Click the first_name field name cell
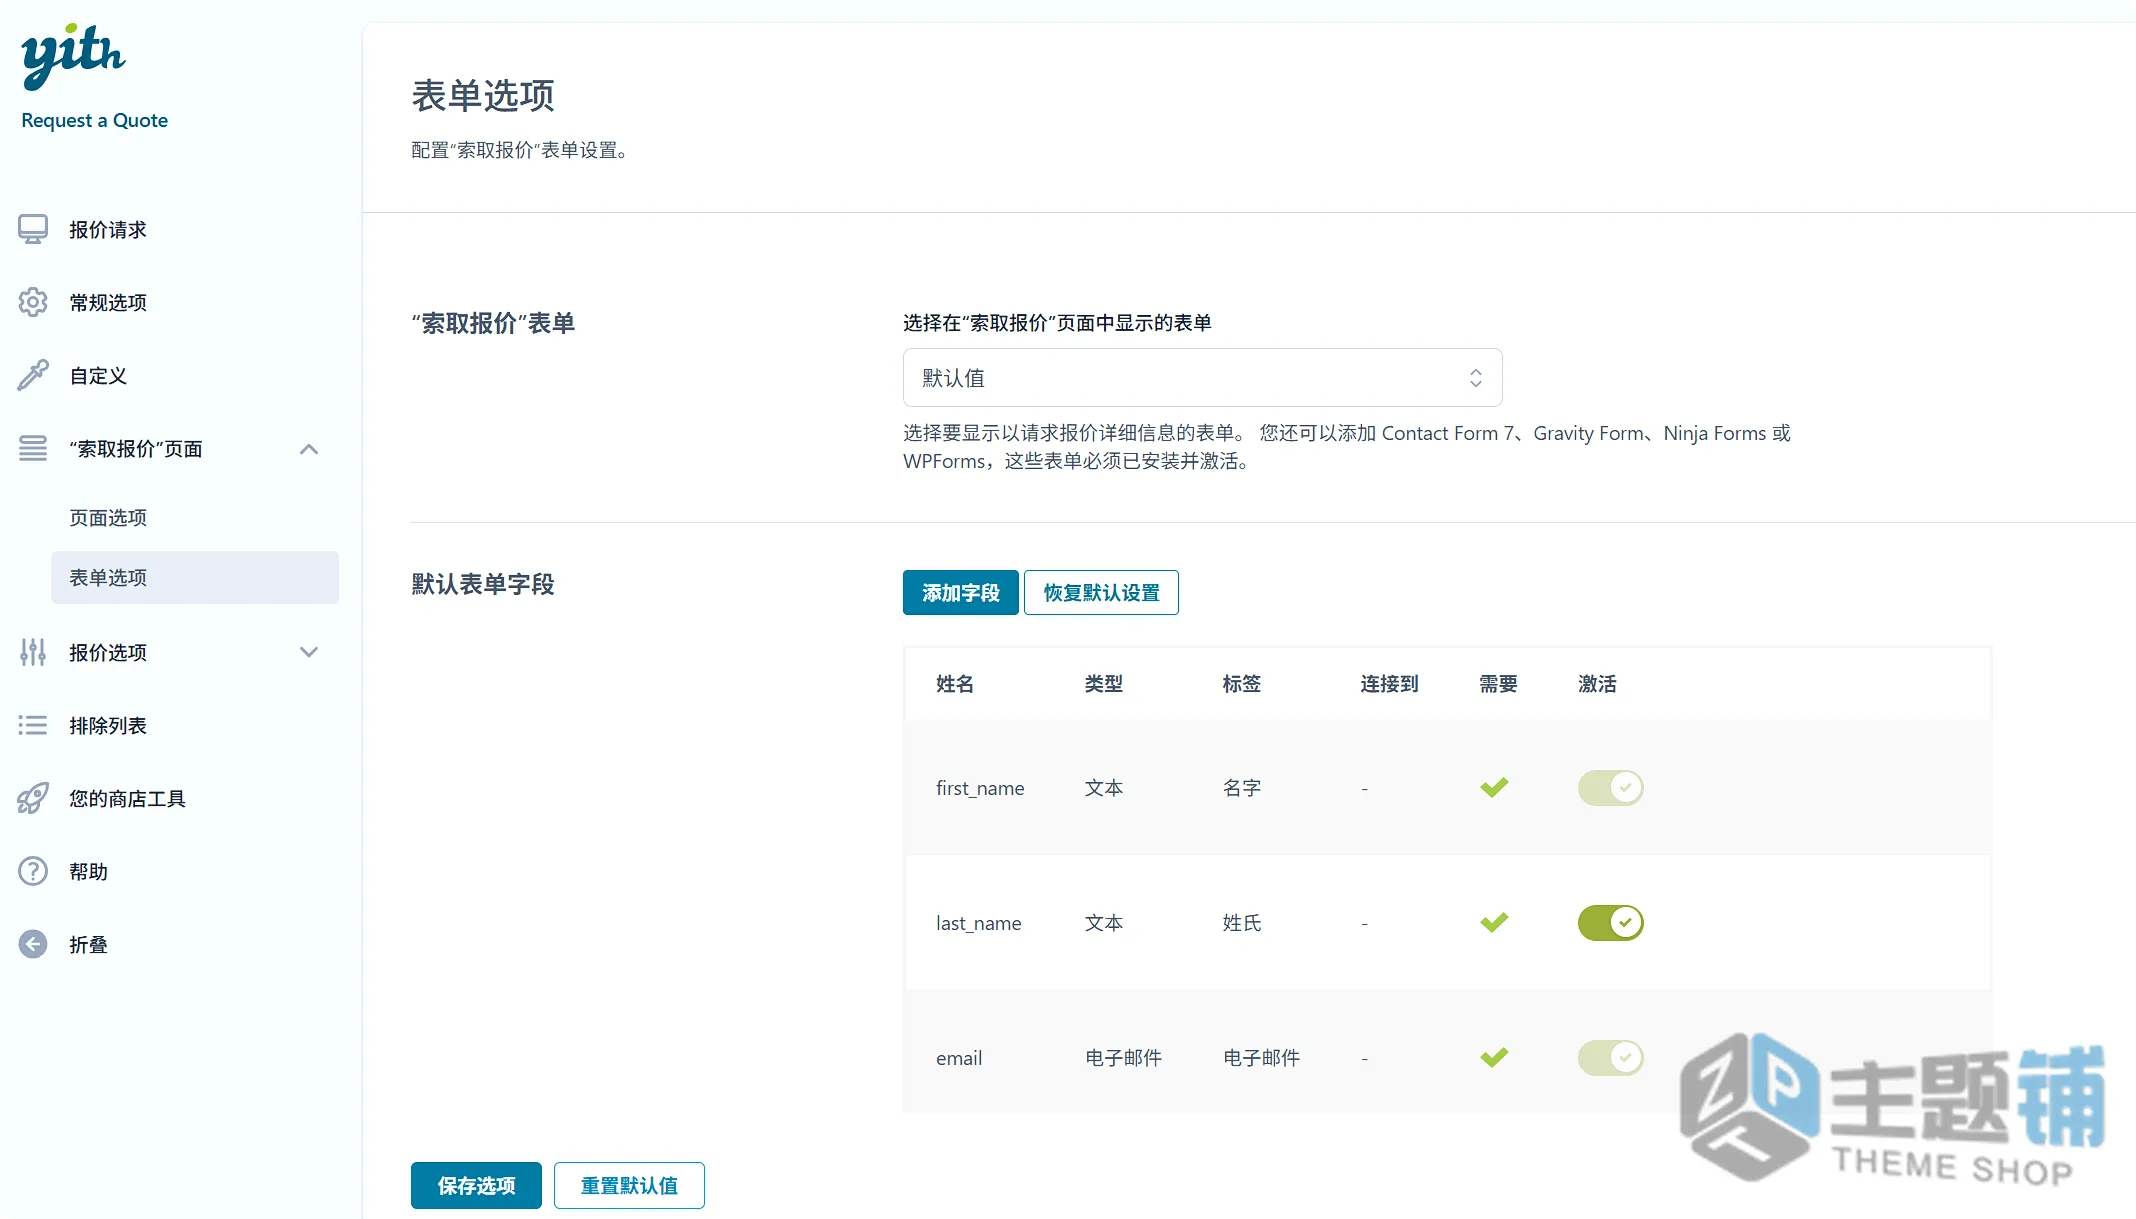This screenshot has width=2136, height=1219. (x=980, y=788)
